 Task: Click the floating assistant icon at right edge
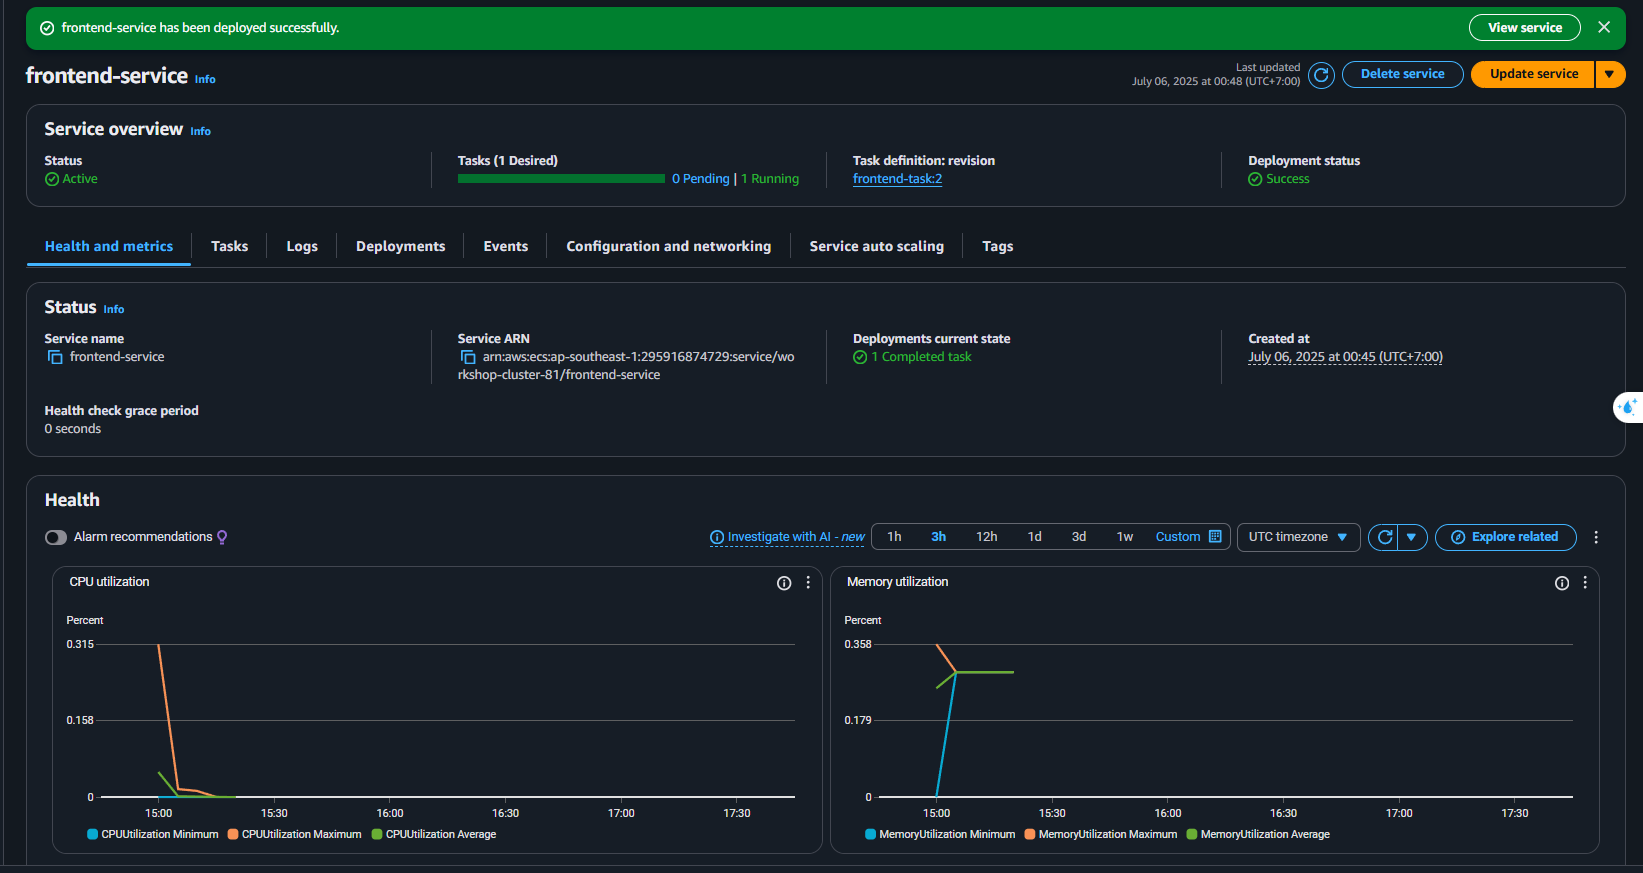(x=1629, y=407)
